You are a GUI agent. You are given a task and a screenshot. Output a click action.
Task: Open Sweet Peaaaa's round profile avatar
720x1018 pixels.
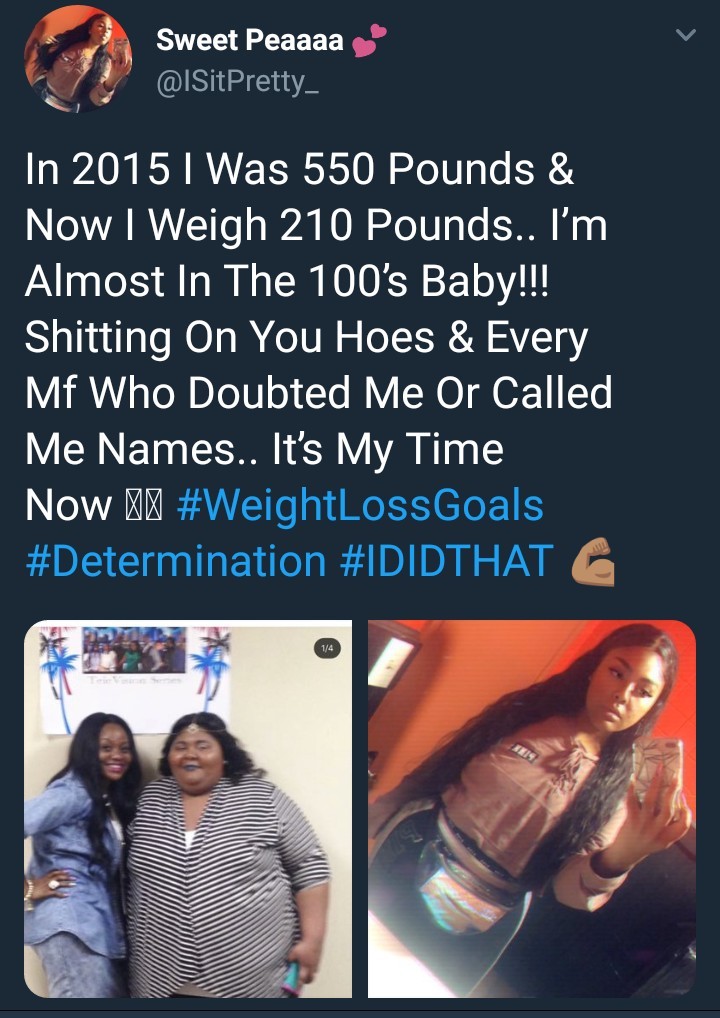[x=78, y=58]
